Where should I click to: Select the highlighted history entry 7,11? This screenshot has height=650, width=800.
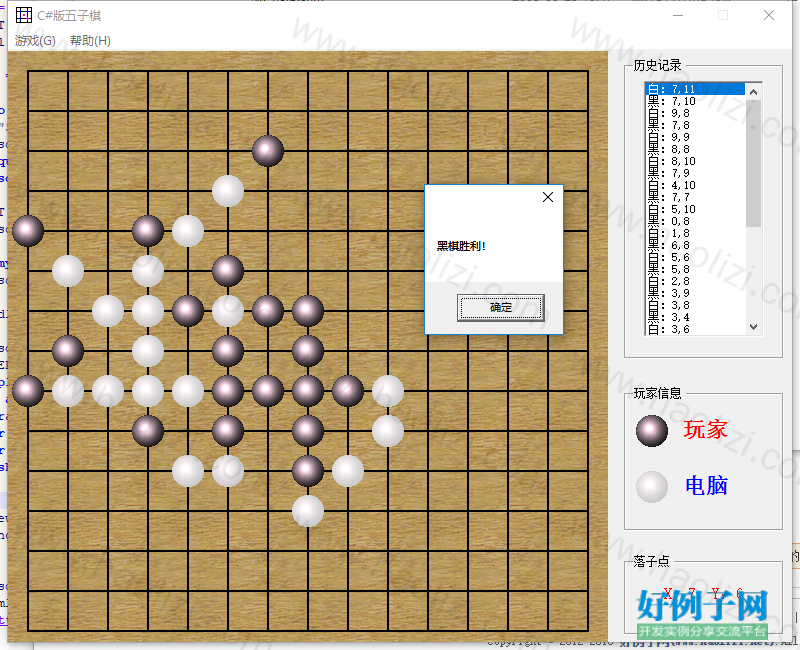point(695,89)
